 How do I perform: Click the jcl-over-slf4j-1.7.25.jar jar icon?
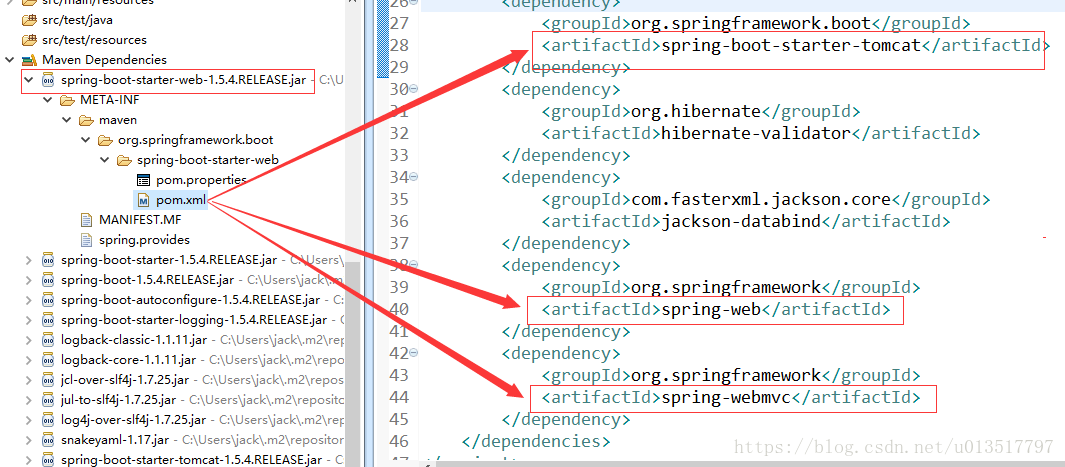pyautogui.click(x=48, y=379)
